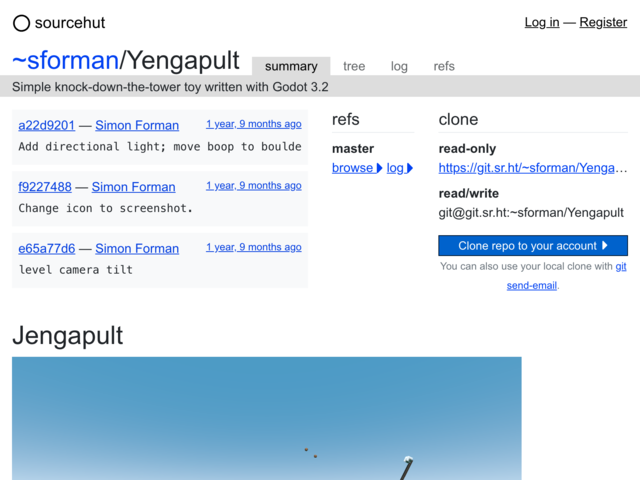Click the timestamp of commit f9227488
640x480 pixels.
tap(253, 186)
